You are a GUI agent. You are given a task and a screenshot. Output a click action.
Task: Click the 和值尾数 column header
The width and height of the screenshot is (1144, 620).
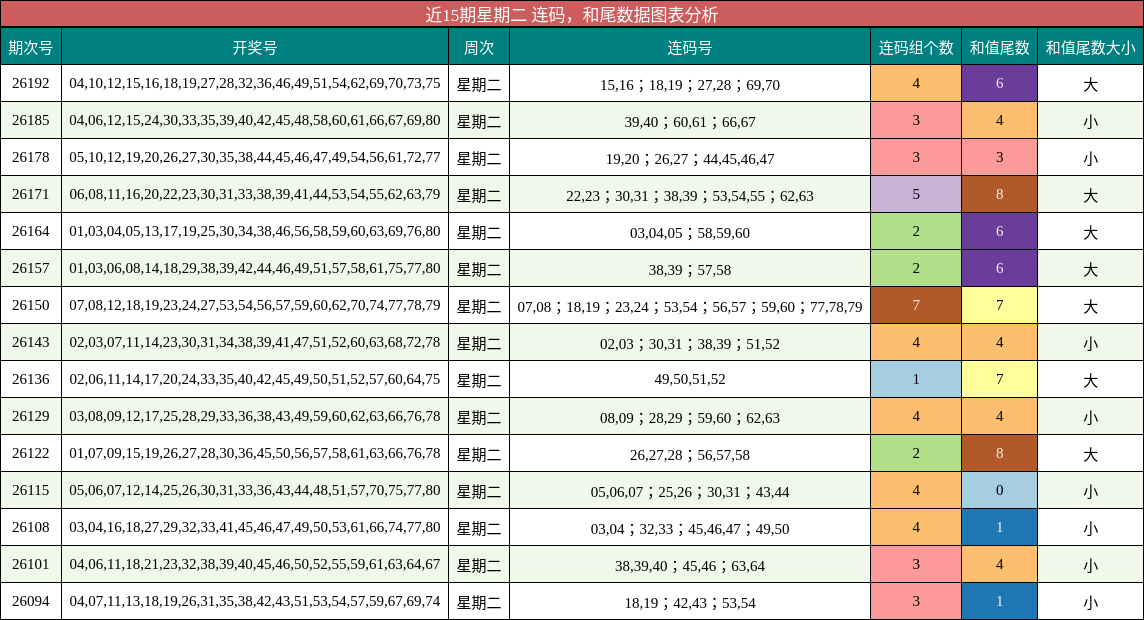coord(999,47)
